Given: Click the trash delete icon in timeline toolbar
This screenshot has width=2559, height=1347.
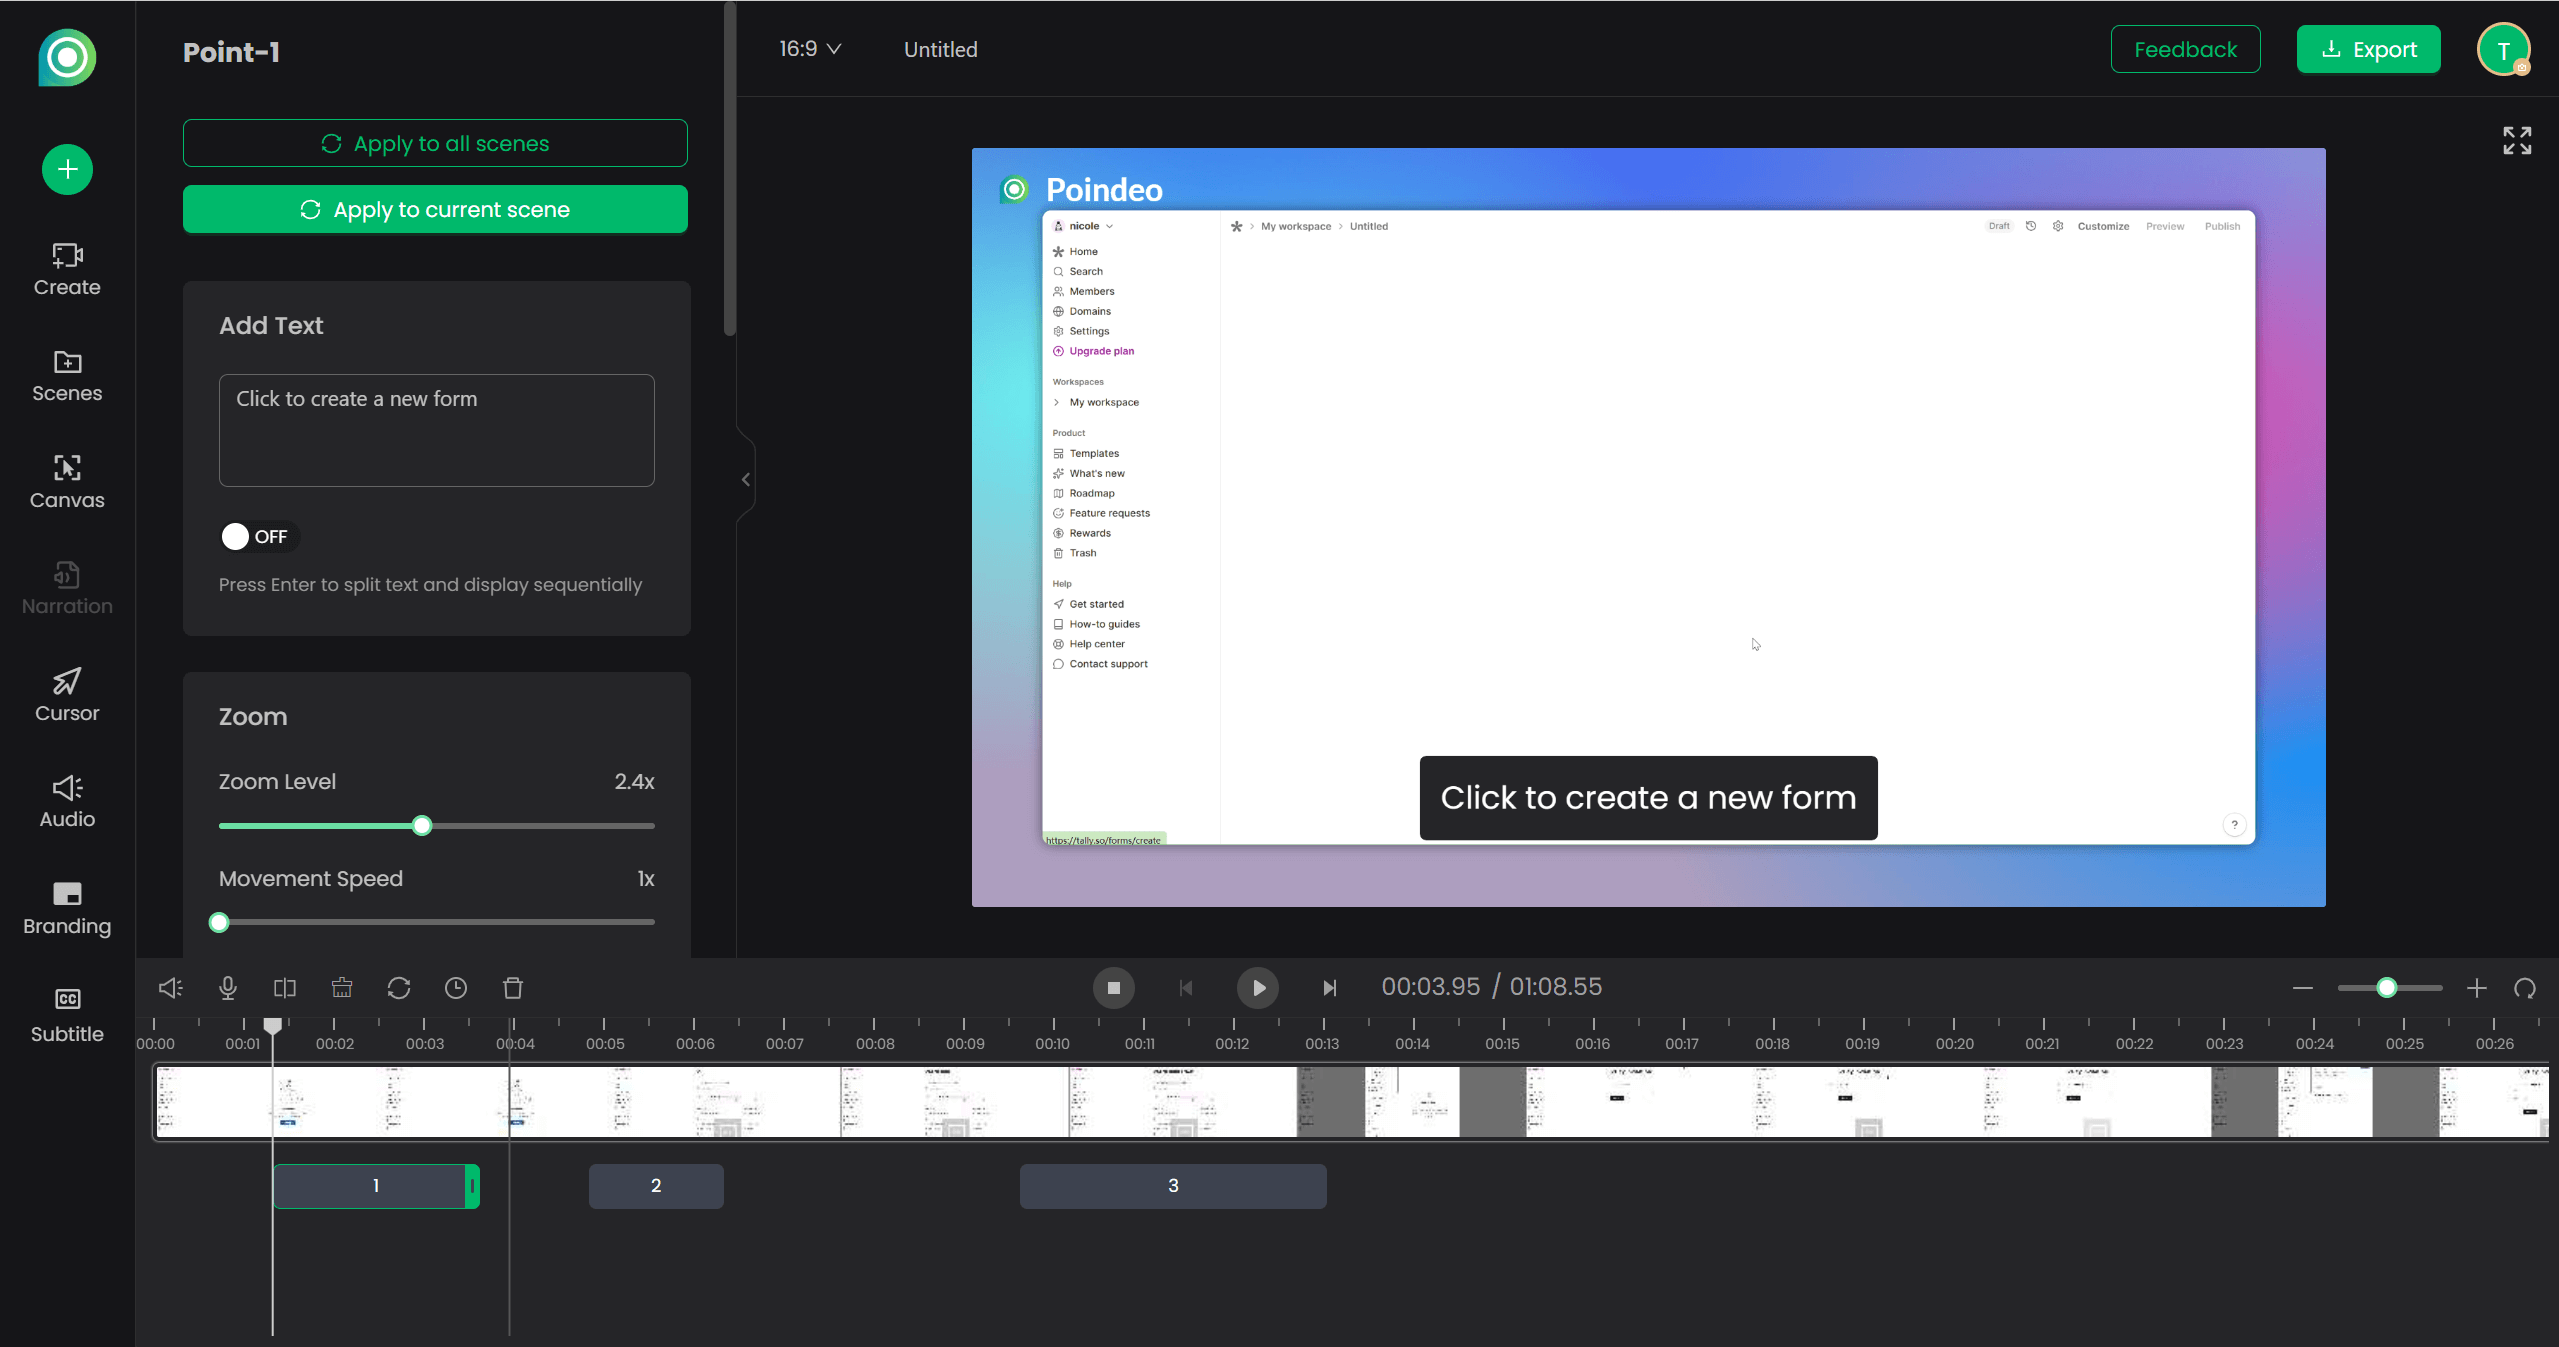Looking at the screenshot, I should pos(513,988).
